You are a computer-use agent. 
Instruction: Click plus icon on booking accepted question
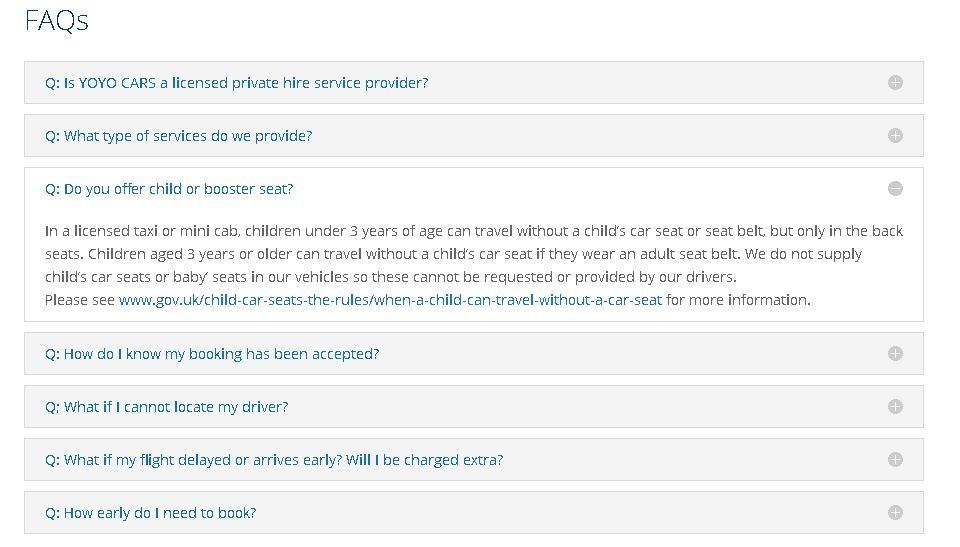[x=895, y=354]
